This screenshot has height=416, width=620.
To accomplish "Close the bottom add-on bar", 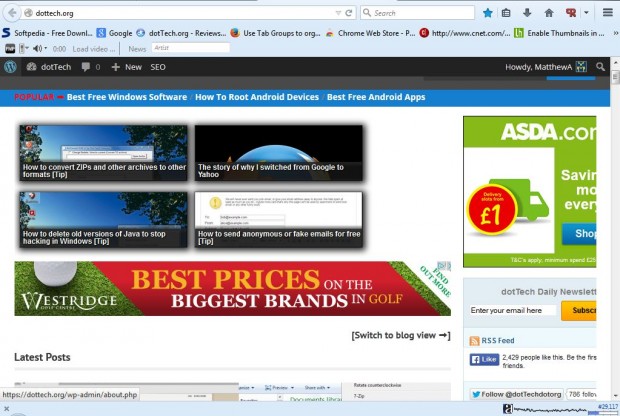I will [6, 409].
